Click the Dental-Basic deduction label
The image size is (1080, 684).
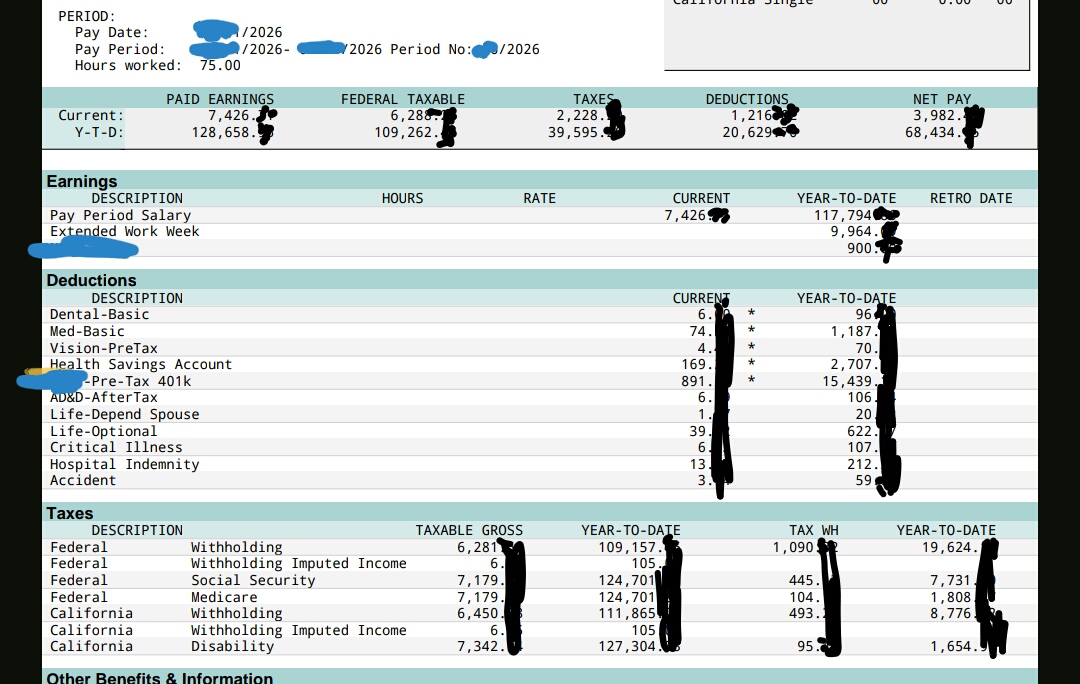click(x=99, y=314)
